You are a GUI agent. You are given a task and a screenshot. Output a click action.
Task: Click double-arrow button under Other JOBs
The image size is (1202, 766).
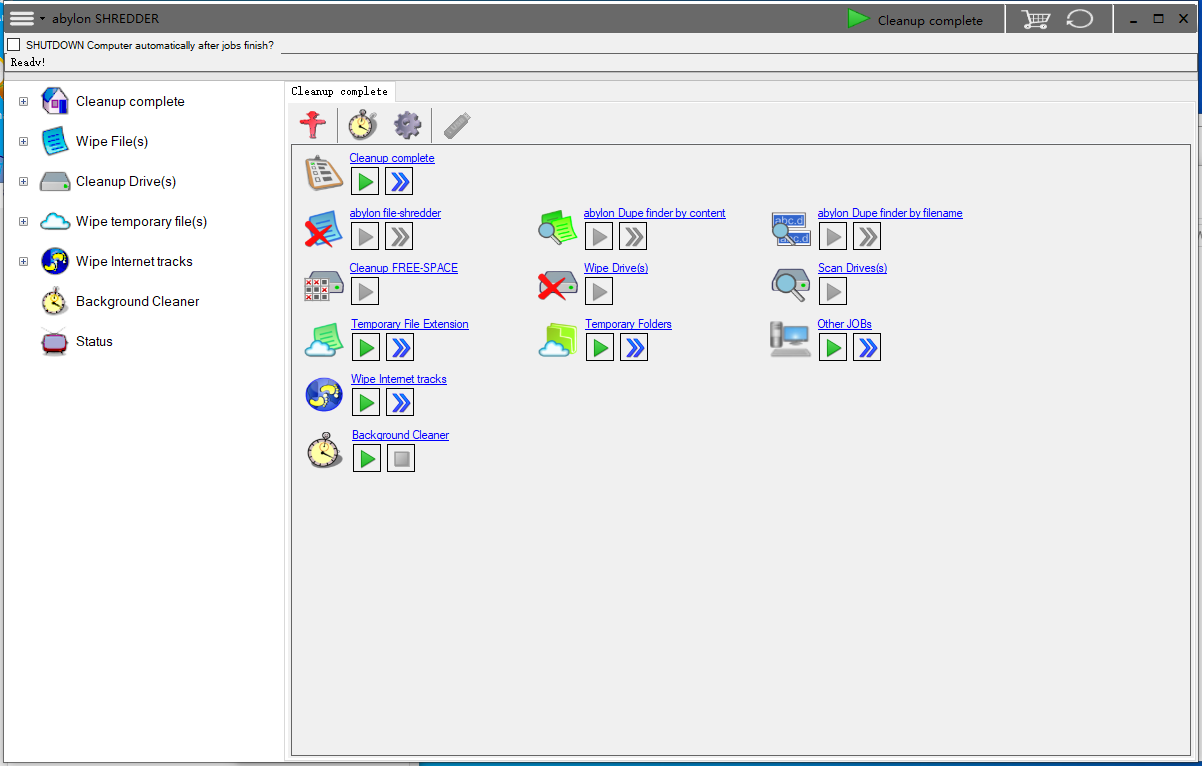tap(867, 347)
